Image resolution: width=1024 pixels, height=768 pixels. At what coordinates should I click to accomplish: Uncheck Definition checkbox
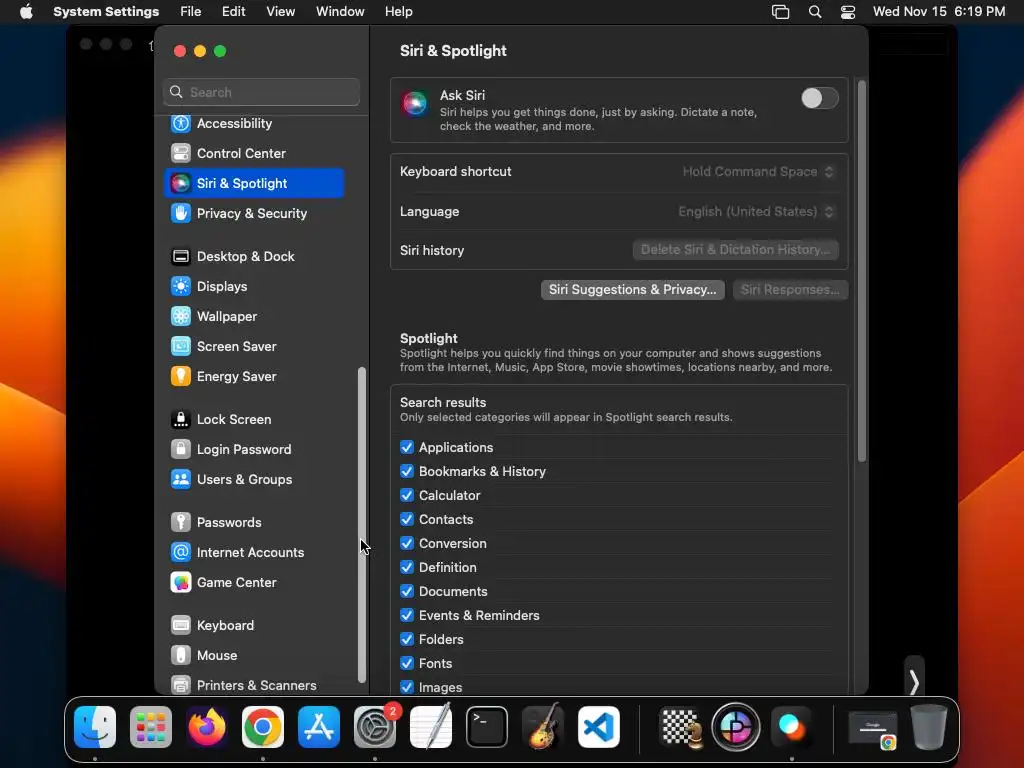click(x=407, y=568)
